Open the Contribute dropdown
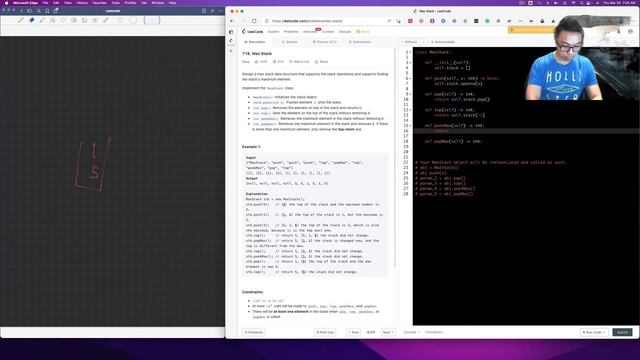Screen dimensions: 640x360 (434, 332)
